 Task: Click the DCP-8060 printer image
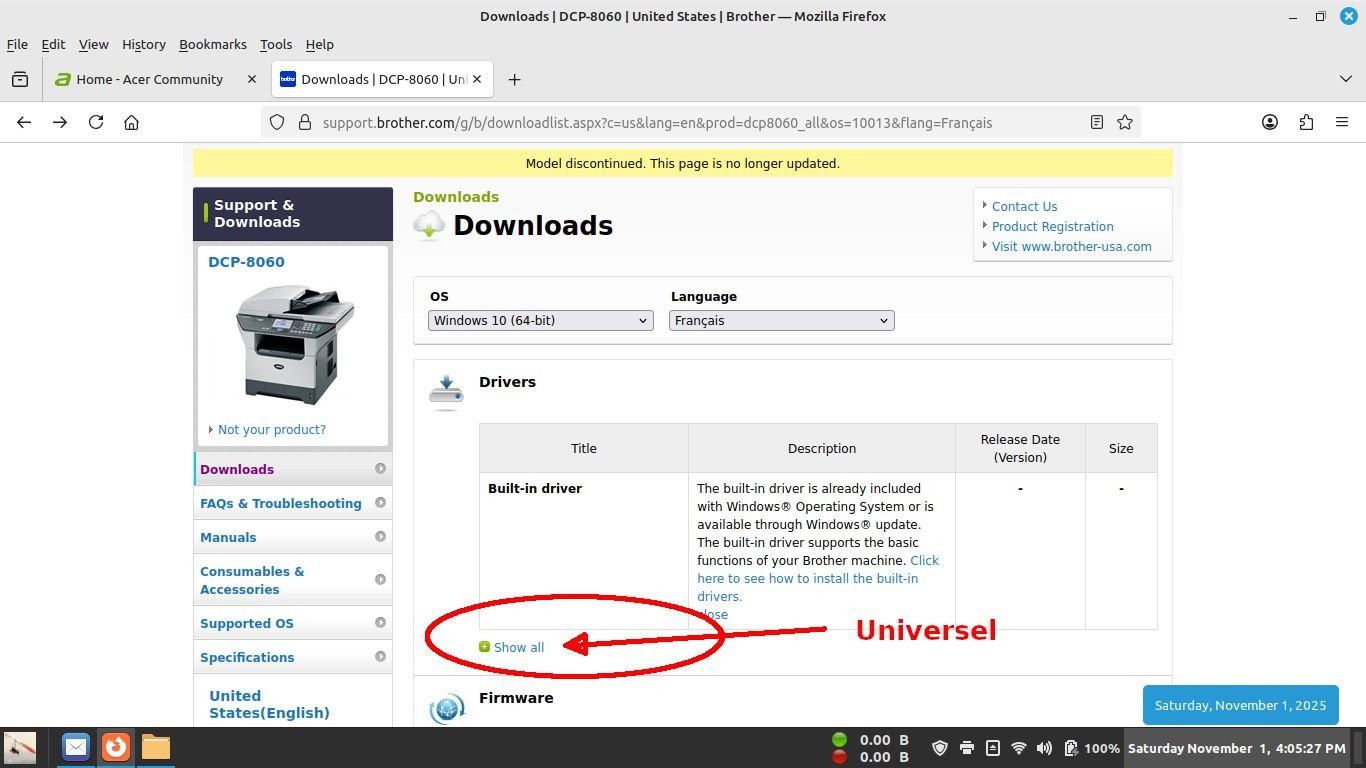coord(295,345)
